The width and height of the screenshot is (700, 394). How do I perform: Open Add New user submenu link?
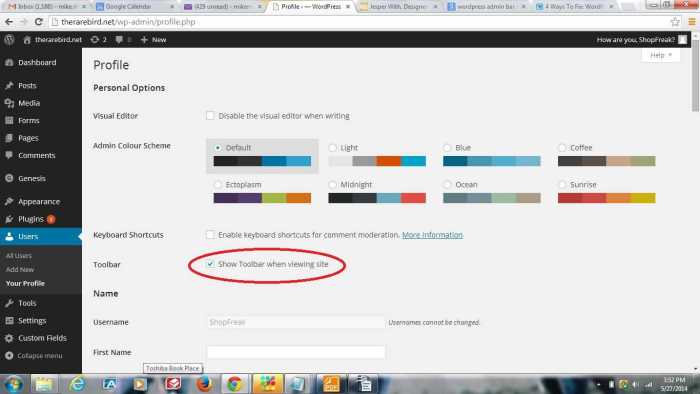[20, 270]
